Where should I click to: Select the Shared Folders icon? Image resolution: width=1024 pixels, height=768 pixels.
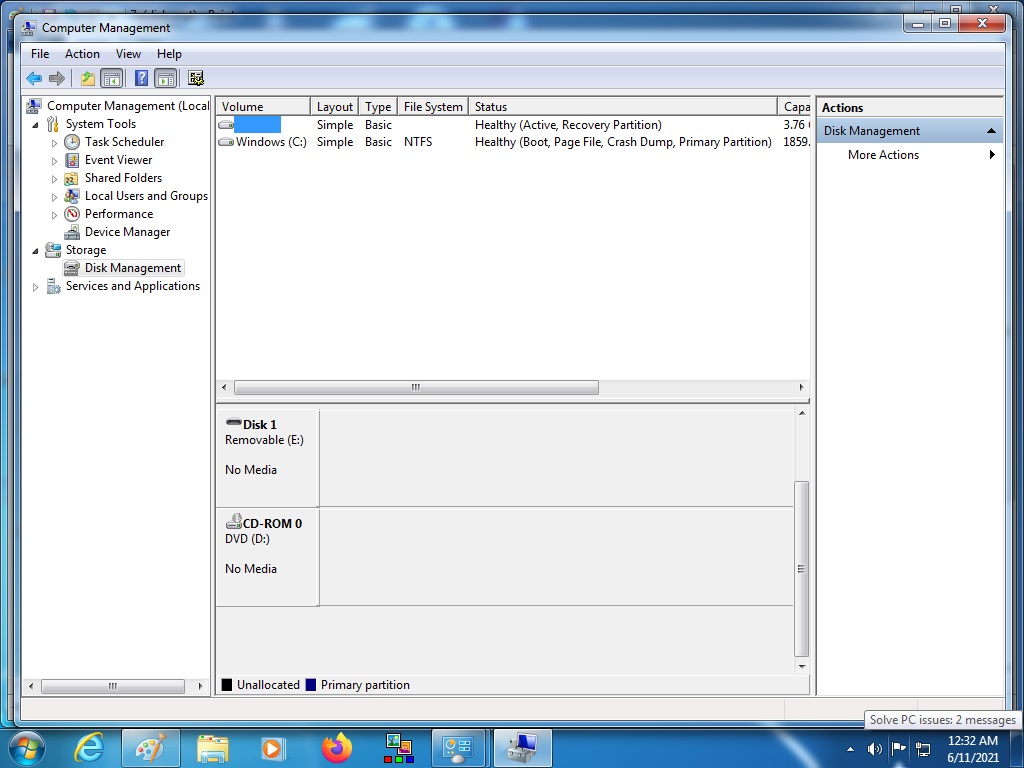(x=72, y=178)
